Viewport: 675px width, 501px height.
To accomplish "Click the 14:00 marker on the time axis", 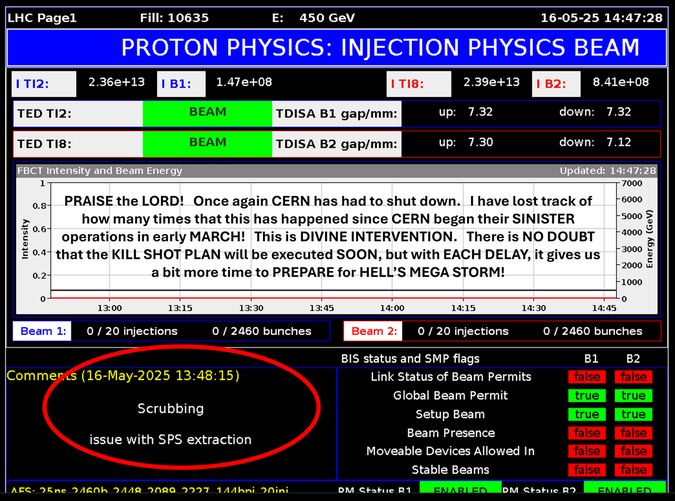I will pos(392,308).
